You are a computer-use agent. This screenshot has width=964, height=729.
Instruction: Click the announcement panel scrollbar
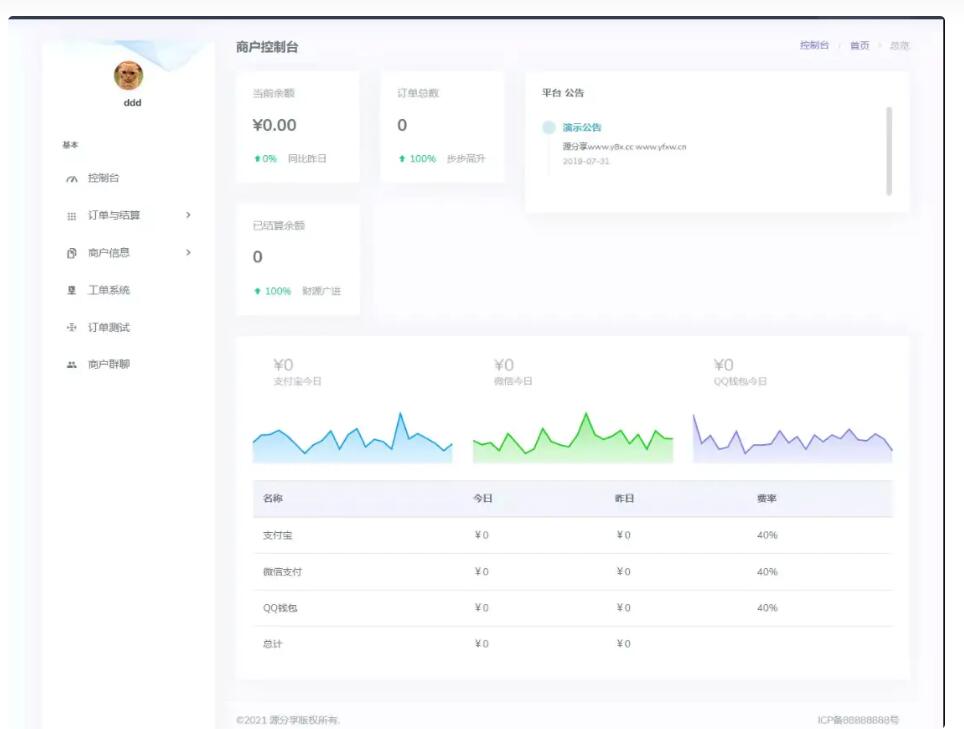889,150
